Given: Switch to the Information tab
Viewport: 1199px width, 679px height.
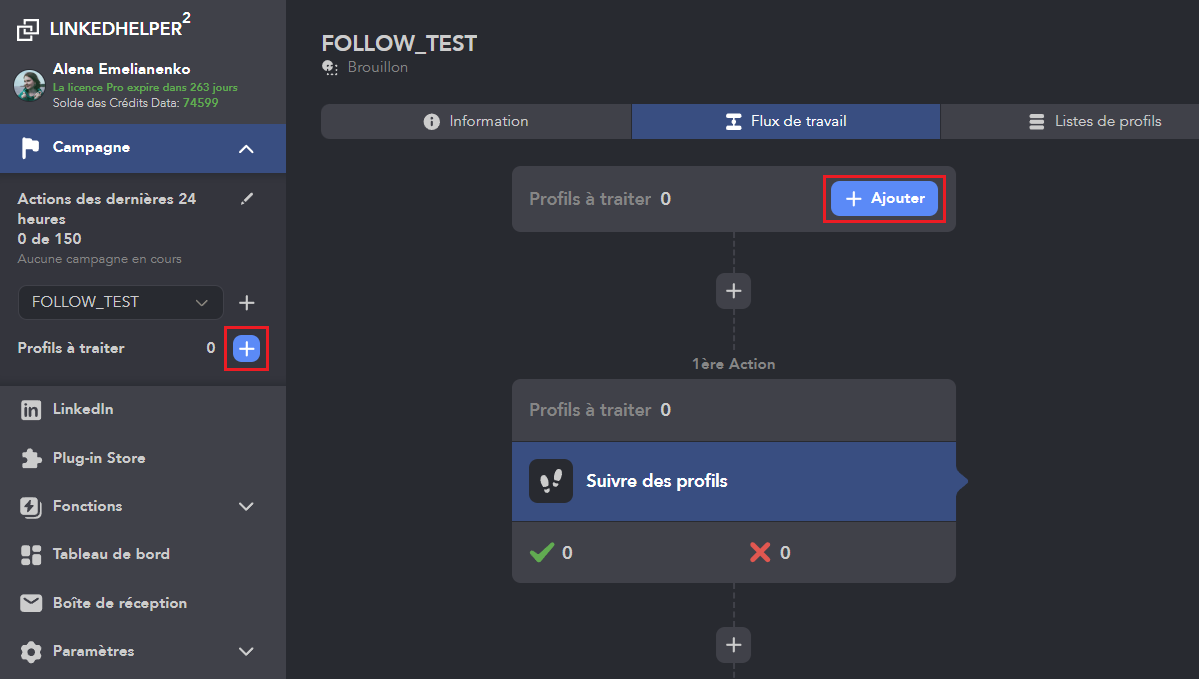Looking at the screenshot, I should pos(476,122).
